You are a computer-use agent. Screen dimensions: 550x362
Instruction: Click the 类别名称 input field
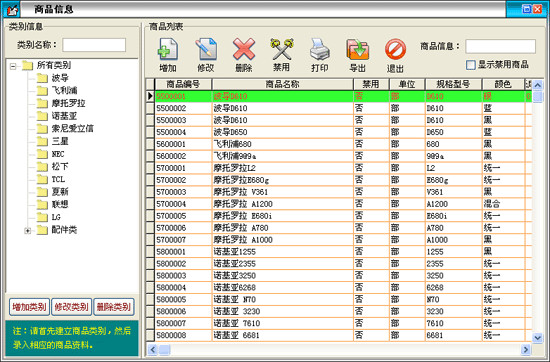pos(94,45)
